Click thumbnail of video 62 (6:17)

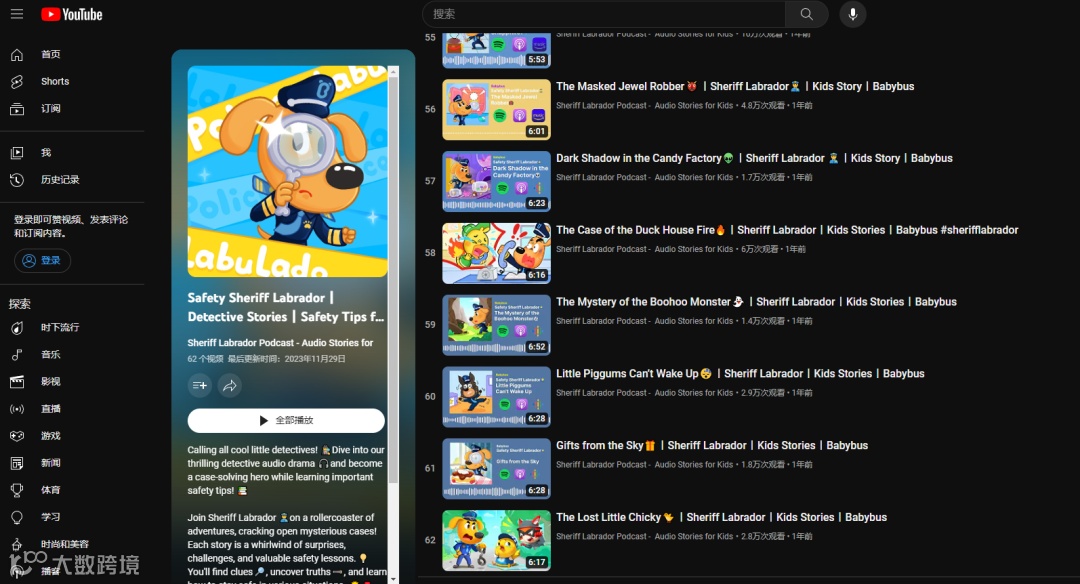(496, 541)
